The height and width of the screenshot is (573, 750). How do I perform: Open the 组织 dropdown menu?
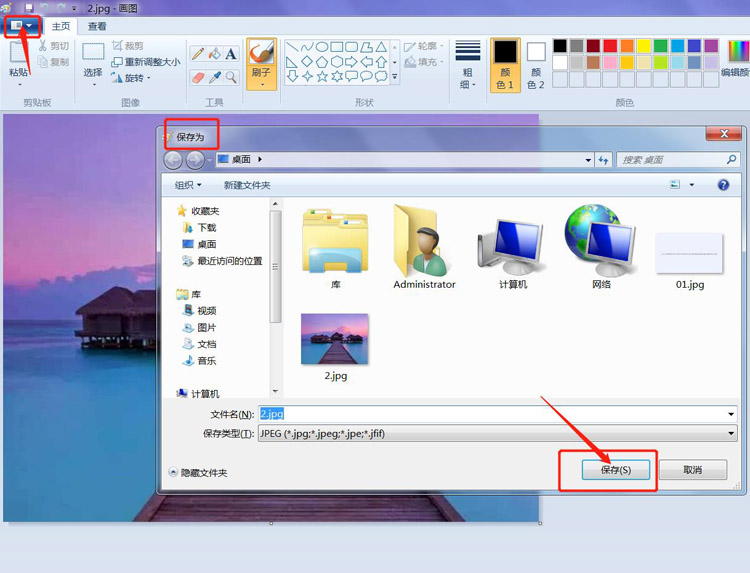tap(188, 185)
